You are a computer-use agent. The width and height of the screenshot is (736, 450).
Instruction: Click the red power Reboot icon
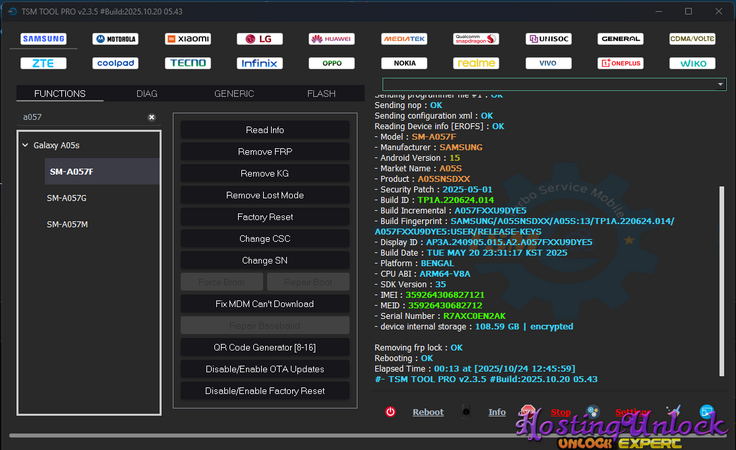pos(390,412)
